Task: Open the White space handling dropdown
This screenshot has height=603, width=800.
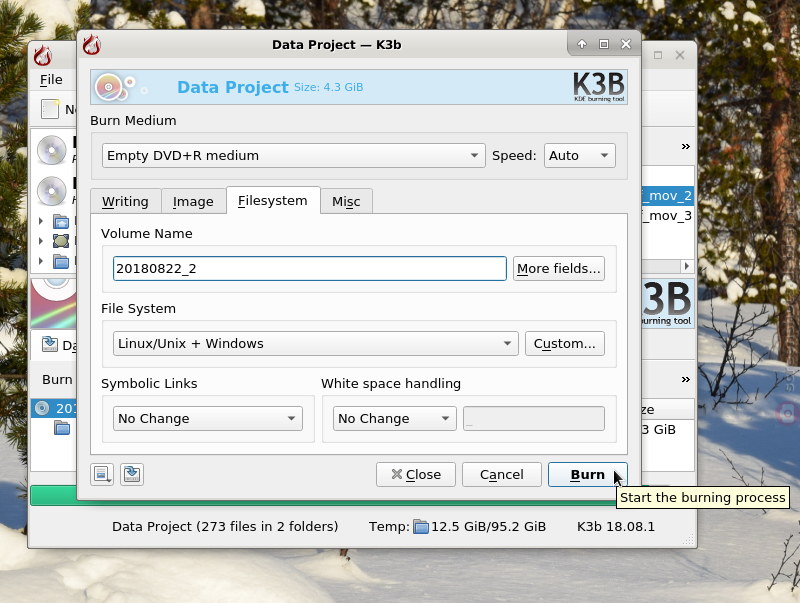Action: (394, 418)
